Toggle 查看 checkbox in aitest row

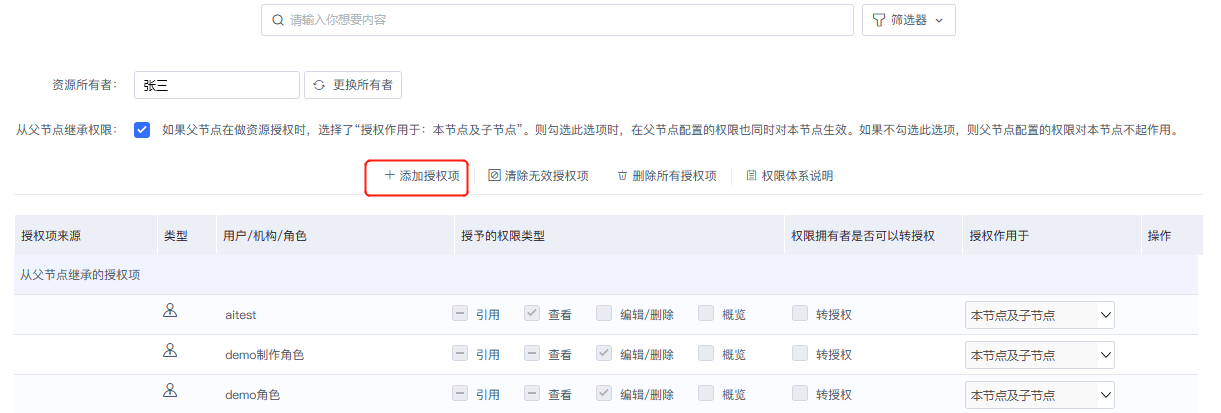point(532,314)
